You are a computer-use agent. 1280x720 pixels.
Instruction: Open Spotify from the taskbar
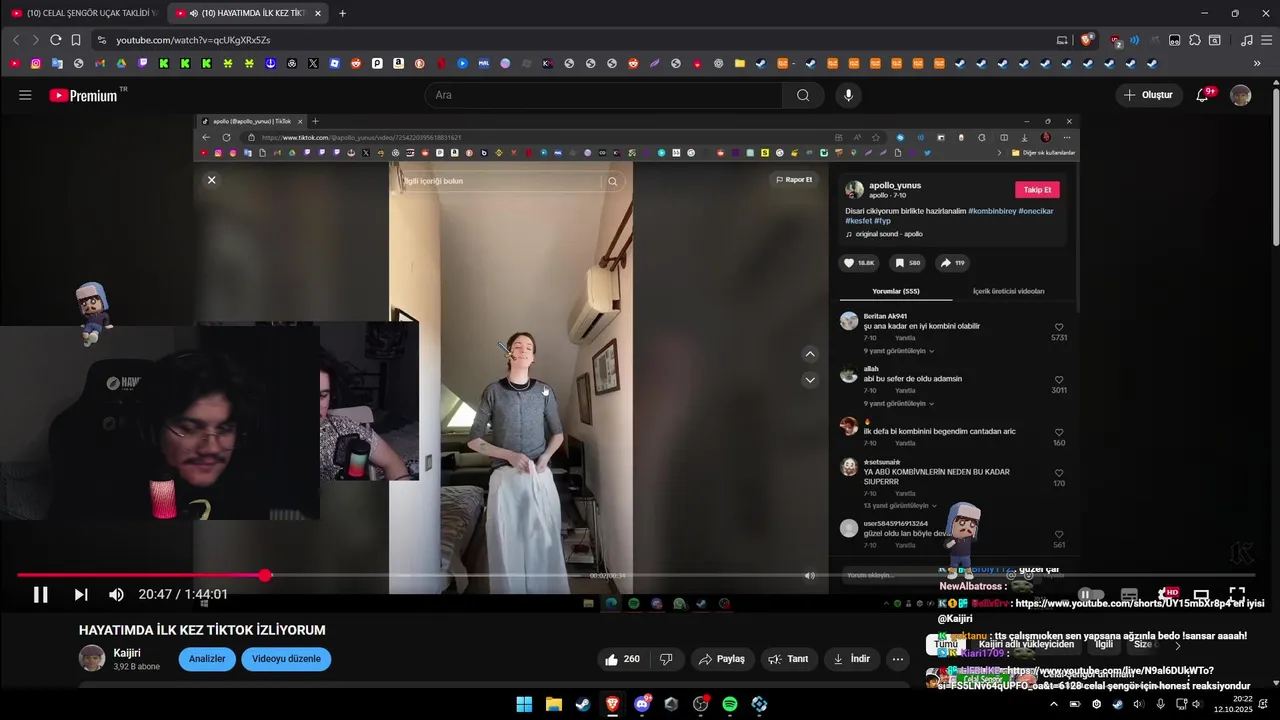pyautogui.click(x=730, y=704)
